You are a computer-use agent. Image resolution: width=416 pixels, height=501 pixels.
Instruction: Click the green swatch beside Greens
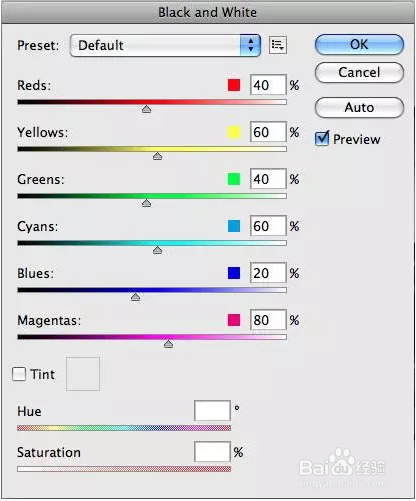[x=234, y=179]
